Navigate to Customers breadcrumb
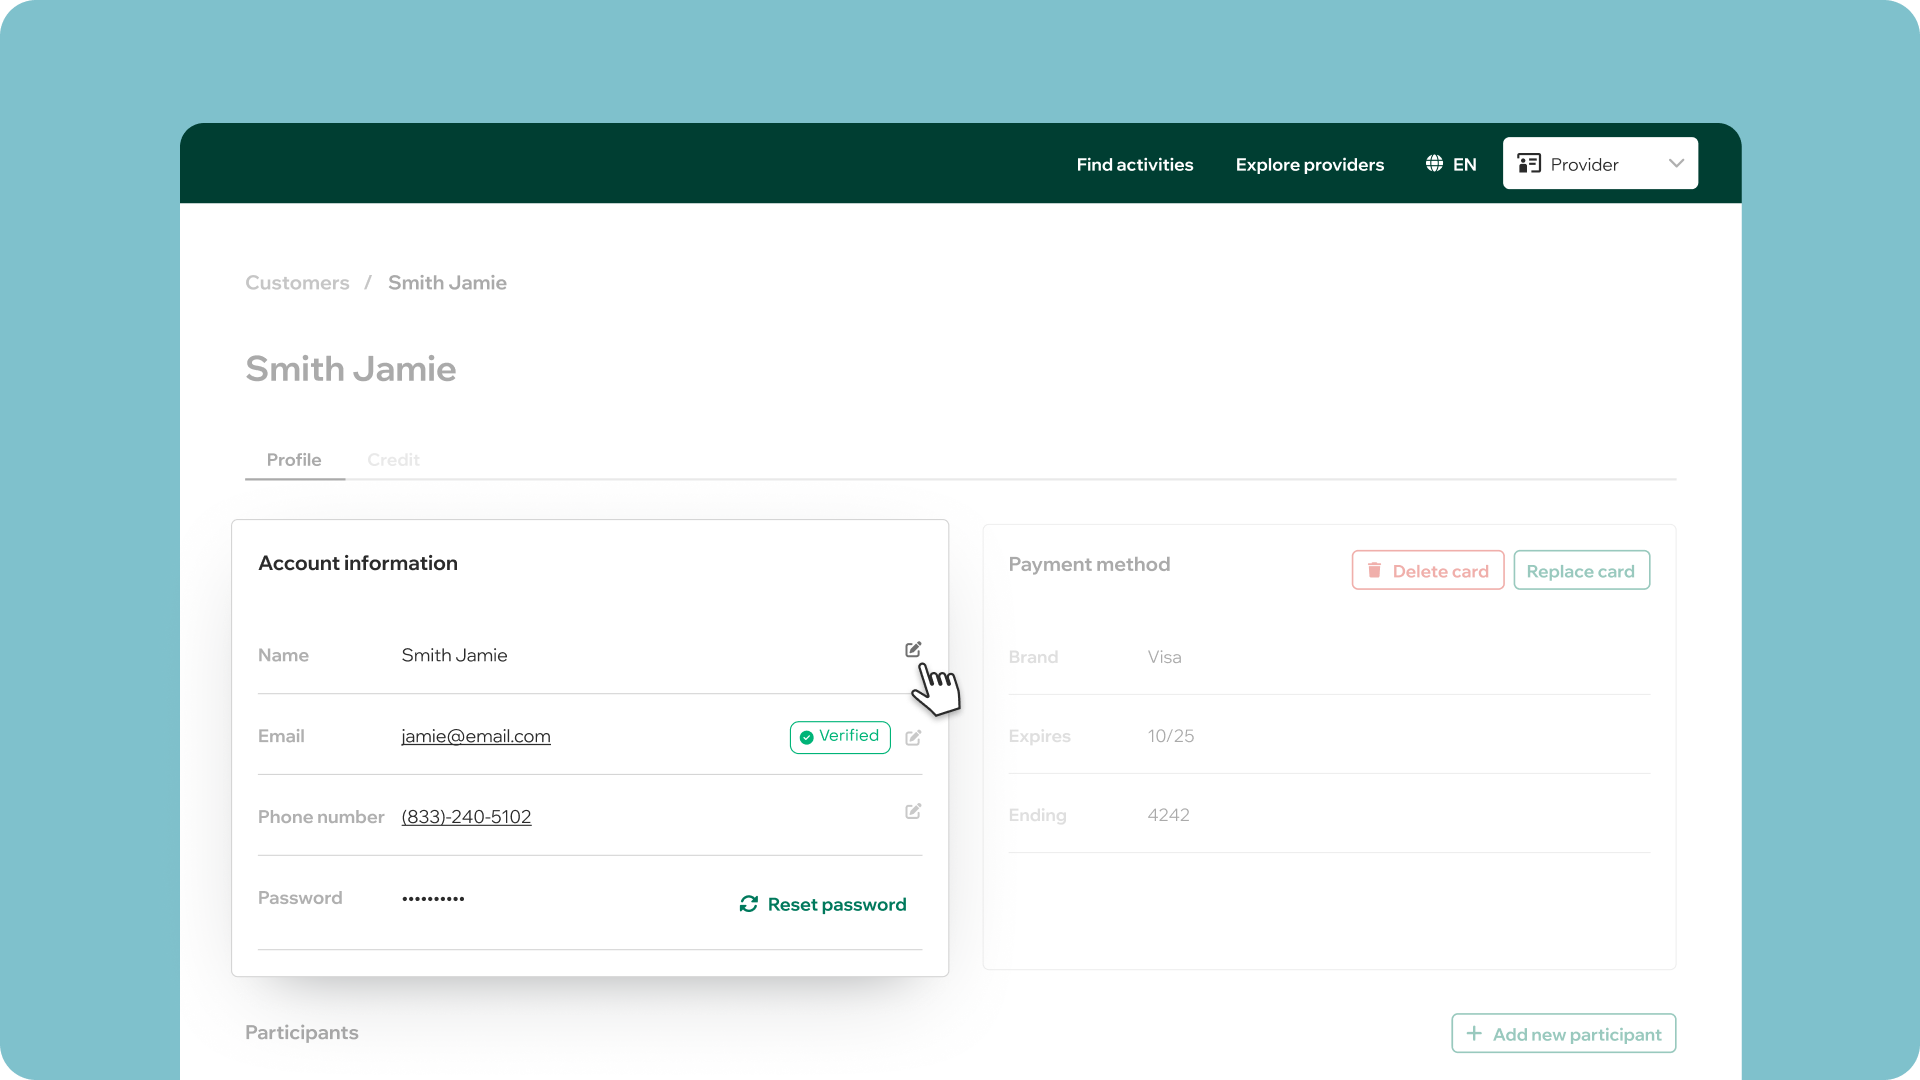The width and height of the screenshot is (1920, 1080). click(297, 283)
